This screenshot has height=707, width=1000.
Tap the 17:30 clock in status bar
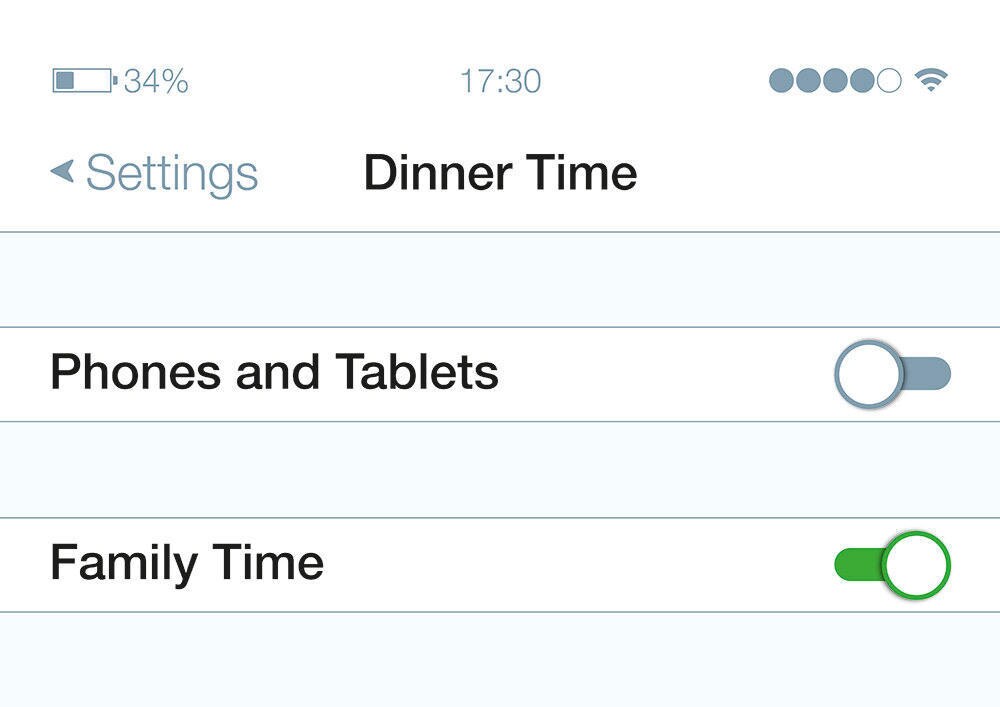[x=500, y=81]
